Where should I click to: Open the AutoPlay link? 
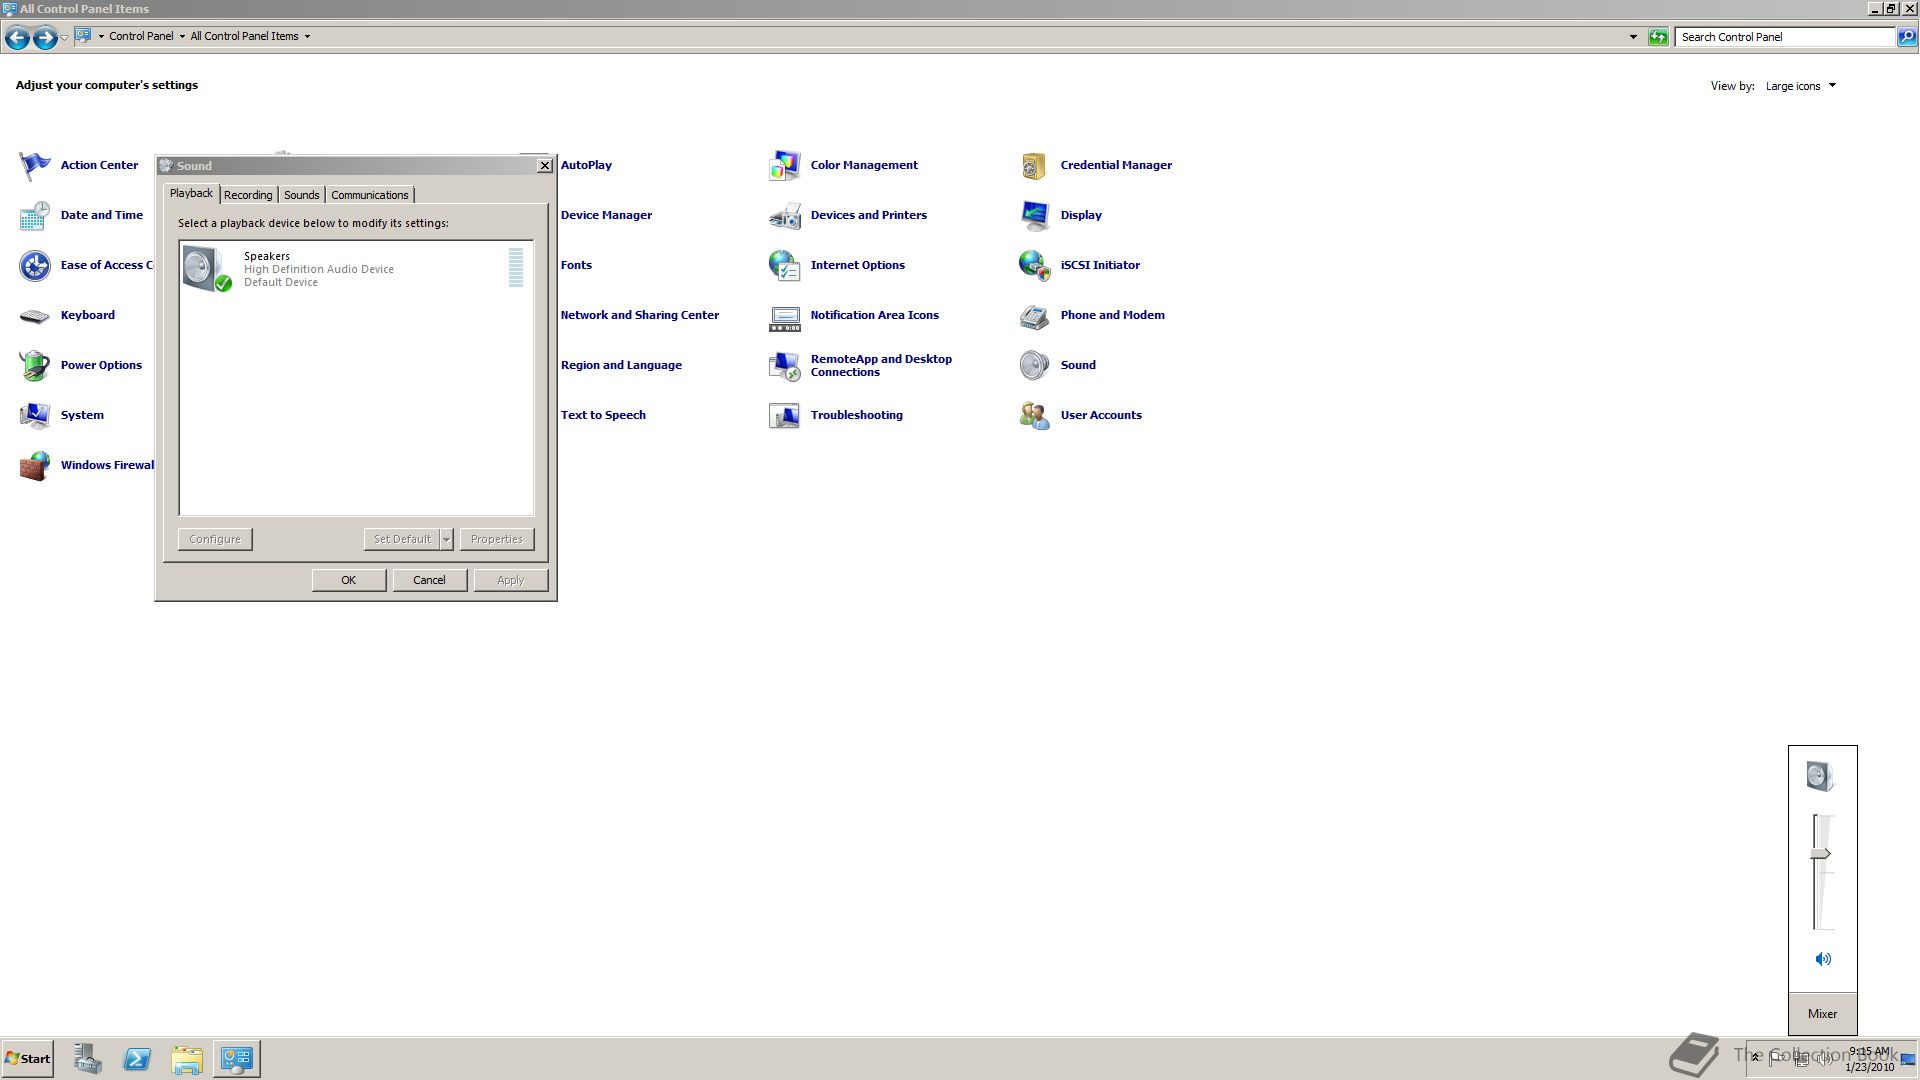(x=586, y=165)
